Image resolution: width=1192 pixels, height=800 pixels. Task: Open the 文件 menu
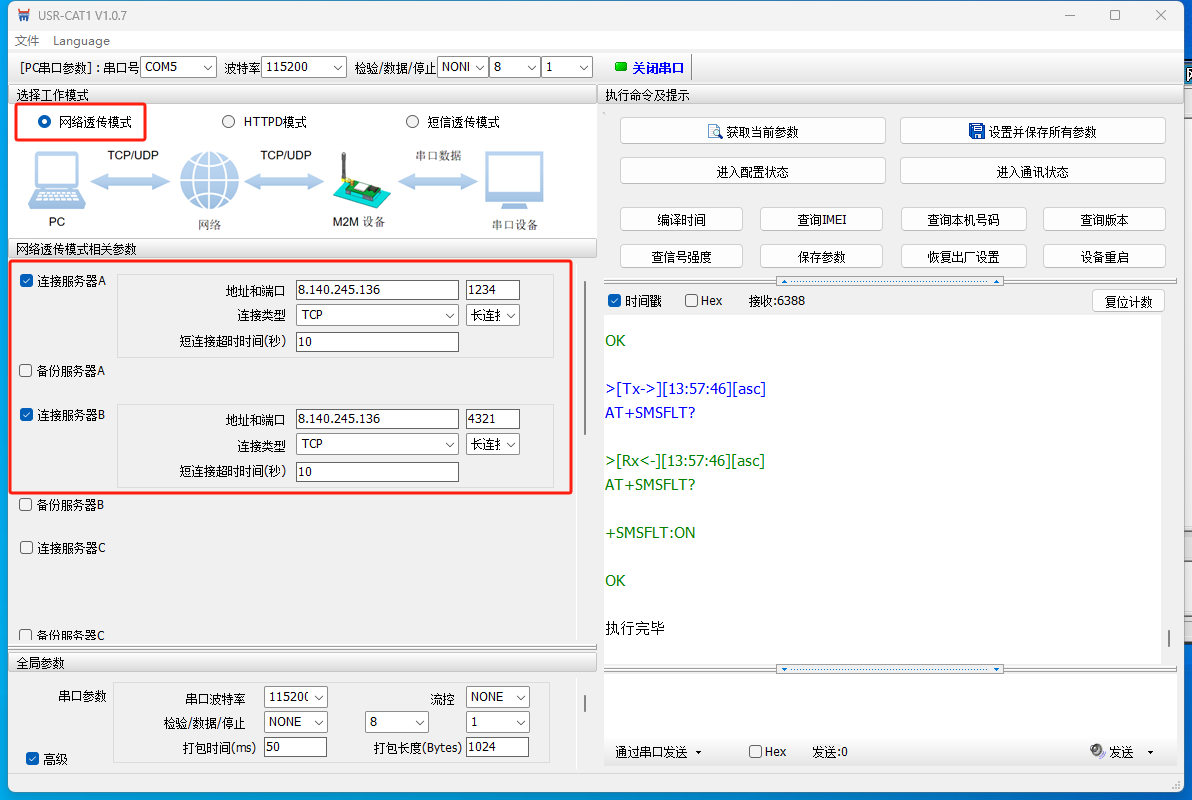[27, 41]
